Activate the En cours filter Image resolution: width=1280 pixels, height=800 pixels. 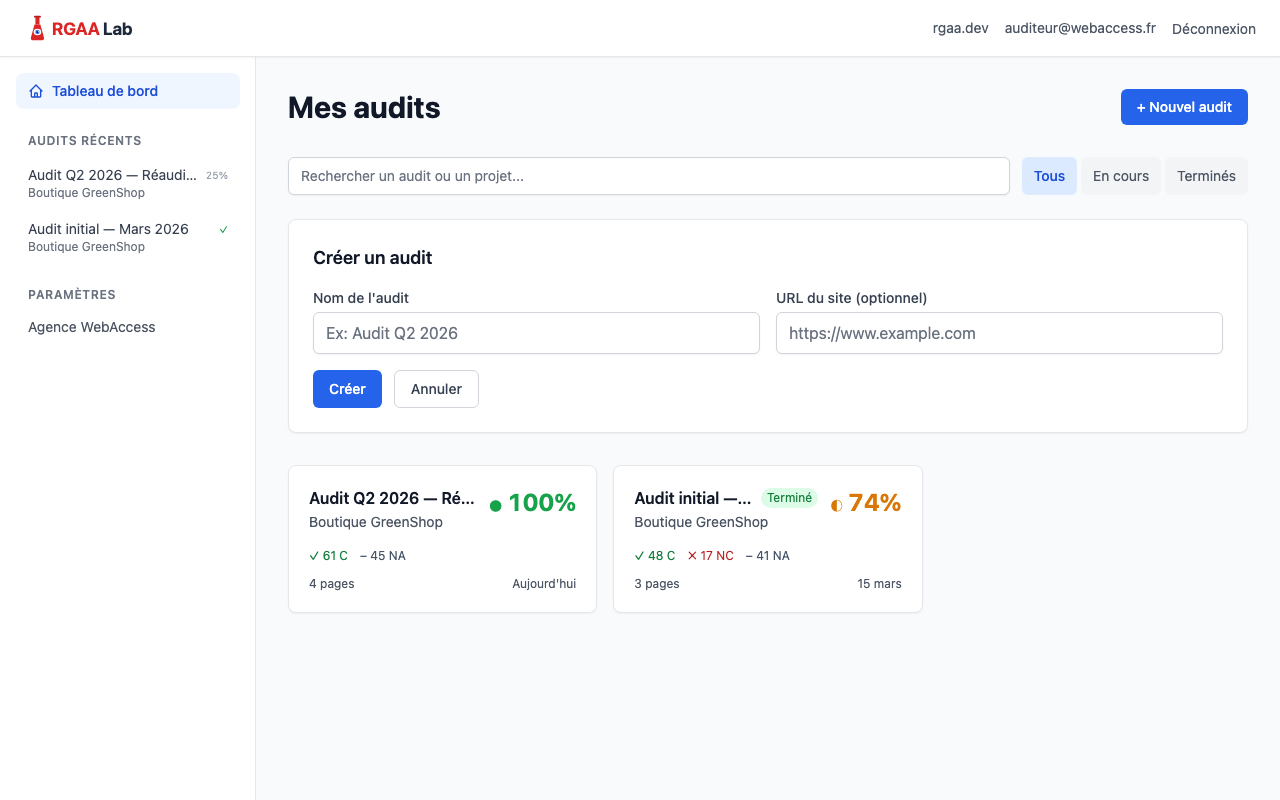tap(1120, 175)
